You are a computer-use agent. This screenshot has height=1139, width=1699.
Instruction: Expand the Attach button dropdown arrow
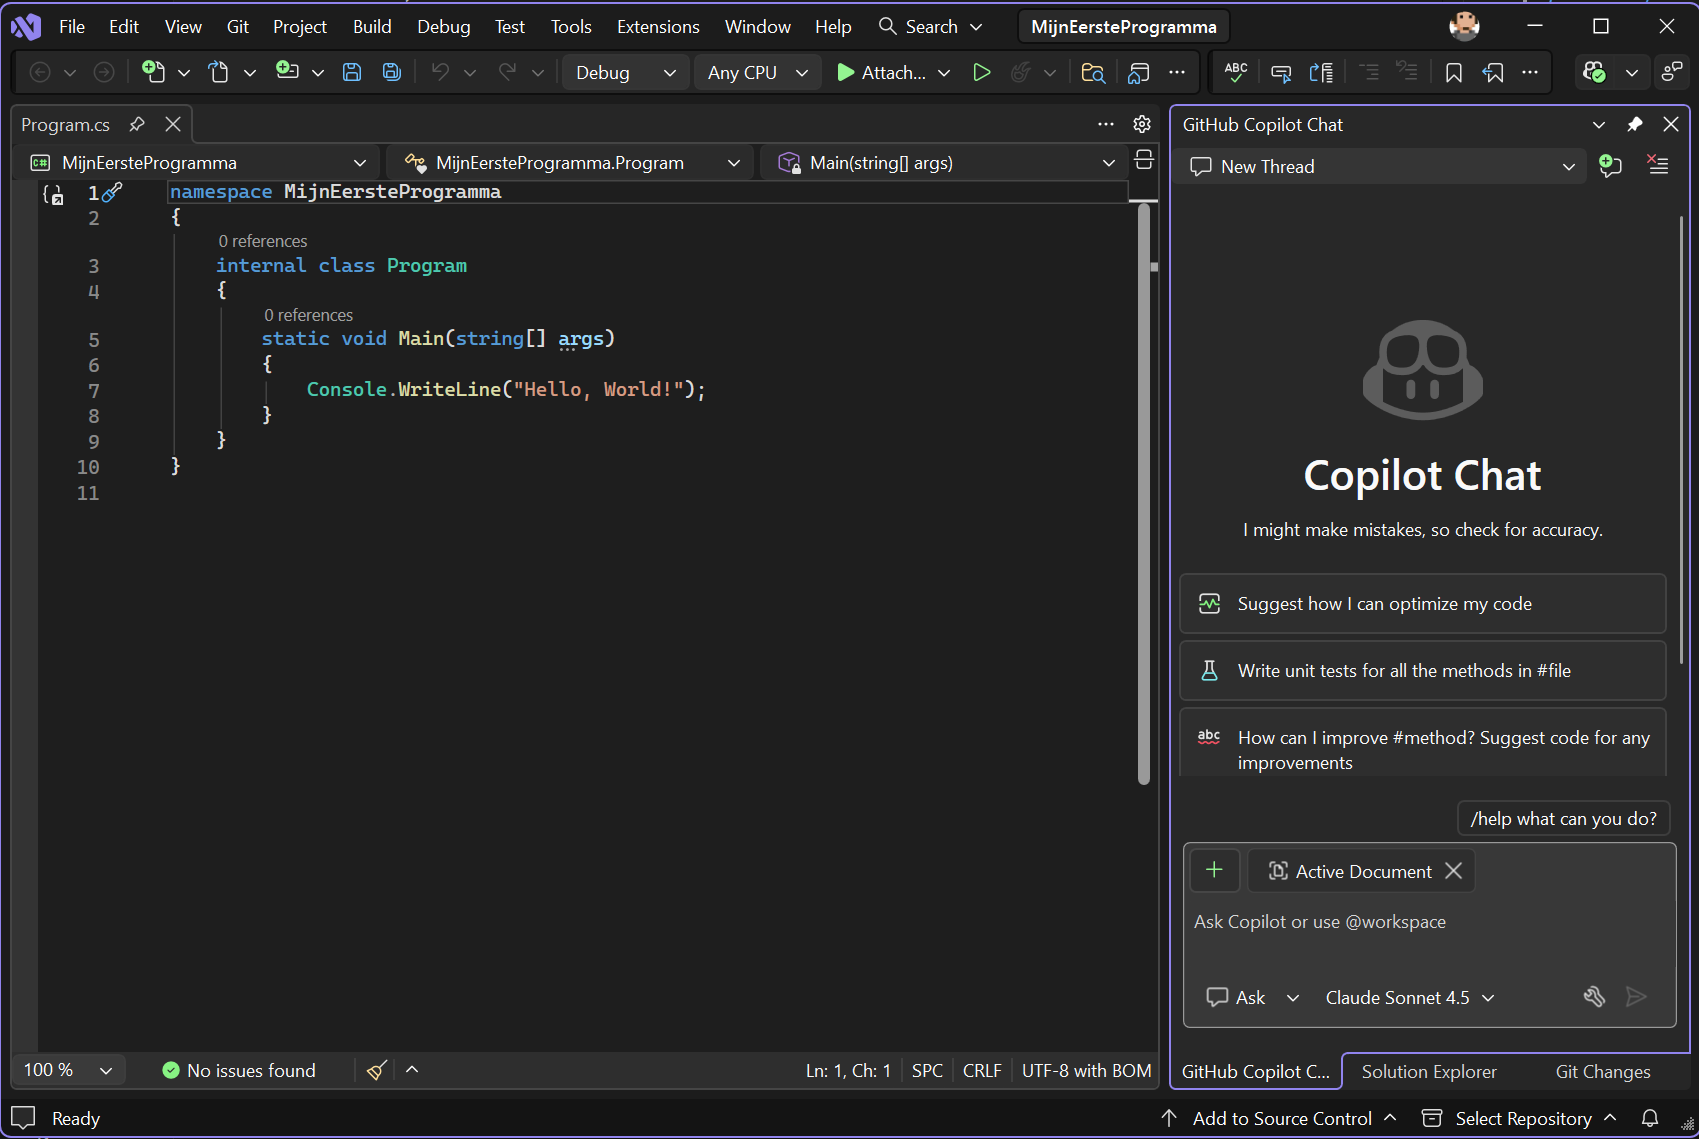[944, 72]
